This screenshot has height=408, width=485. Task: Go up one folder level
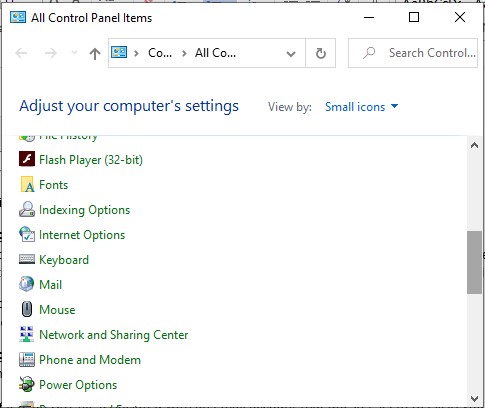coord(95,53)
